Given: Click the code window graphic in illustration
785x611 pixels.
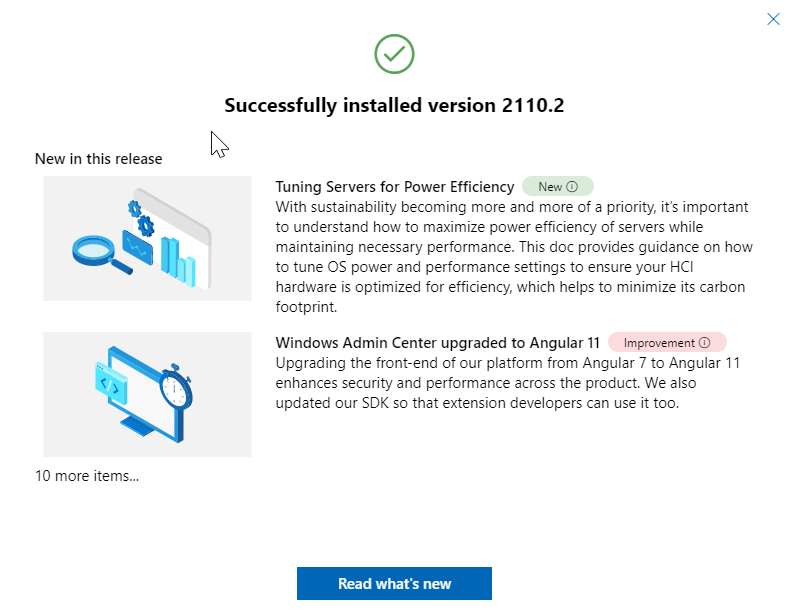Looking at the screenshot, I should click(111, 384).
